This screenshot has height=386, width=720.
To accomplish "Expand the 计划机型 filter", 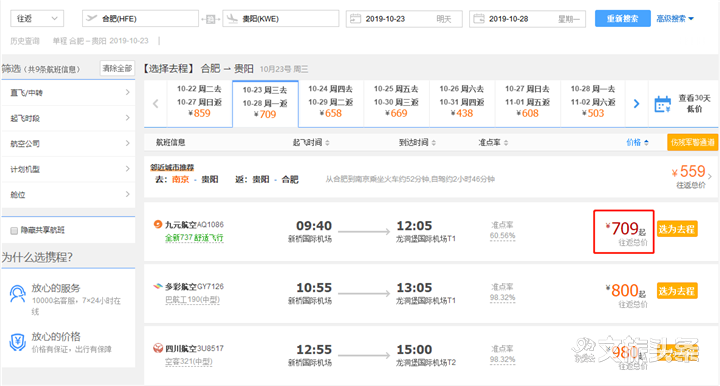I will pyautogui.click(x=68, y=169).
